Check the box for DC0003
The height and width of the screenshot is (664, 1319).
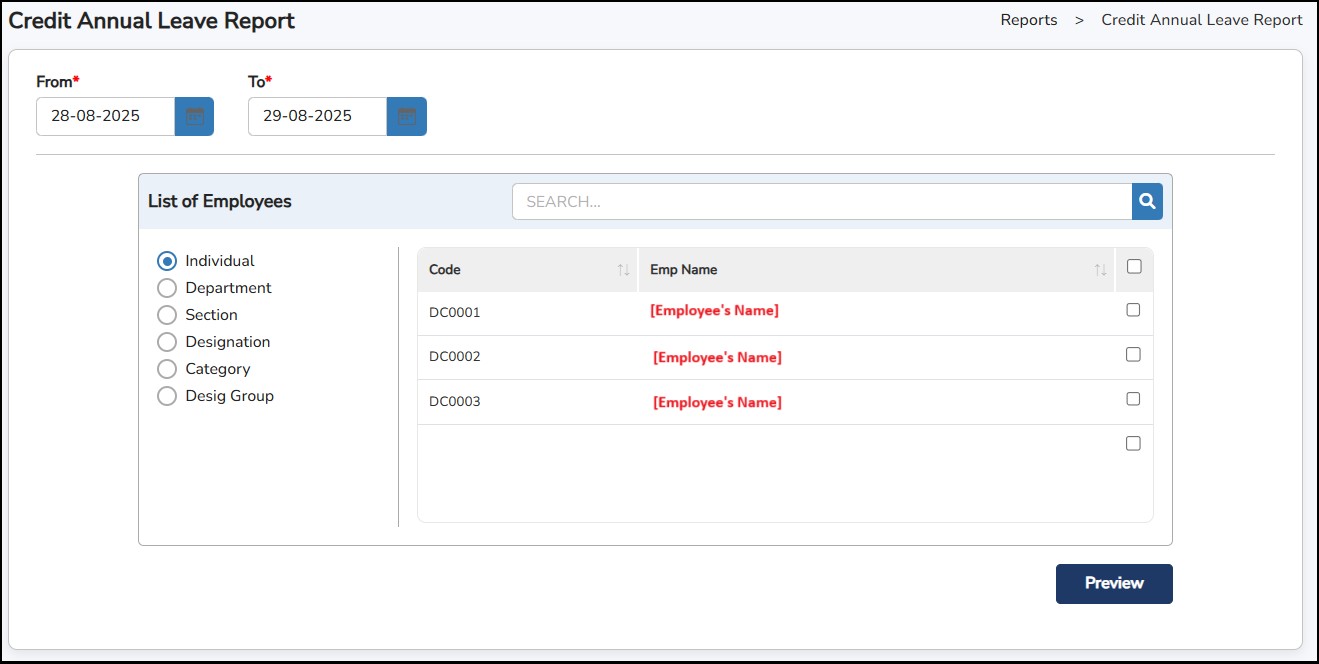click(x=1133, y=399)
